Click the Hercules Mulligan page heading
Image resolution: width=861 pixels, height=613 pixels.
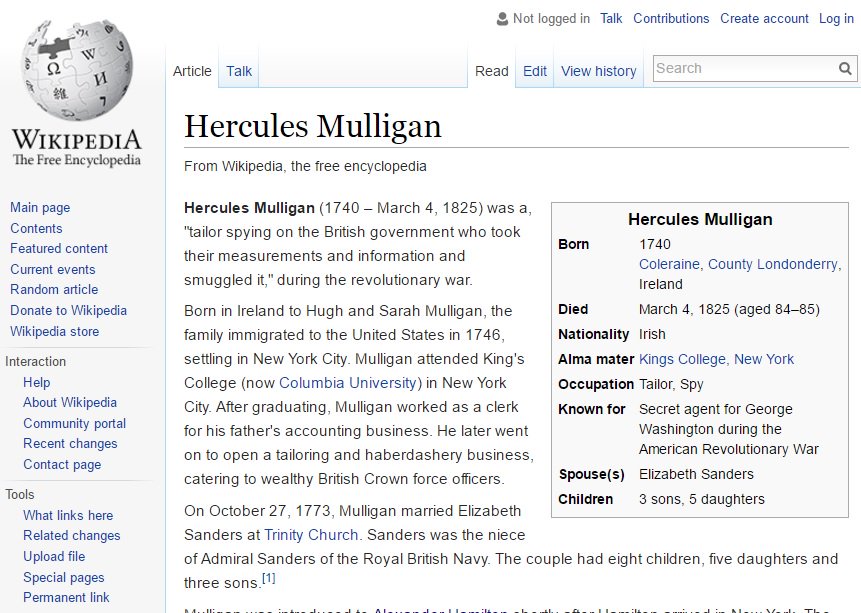[x=312, y=126]
